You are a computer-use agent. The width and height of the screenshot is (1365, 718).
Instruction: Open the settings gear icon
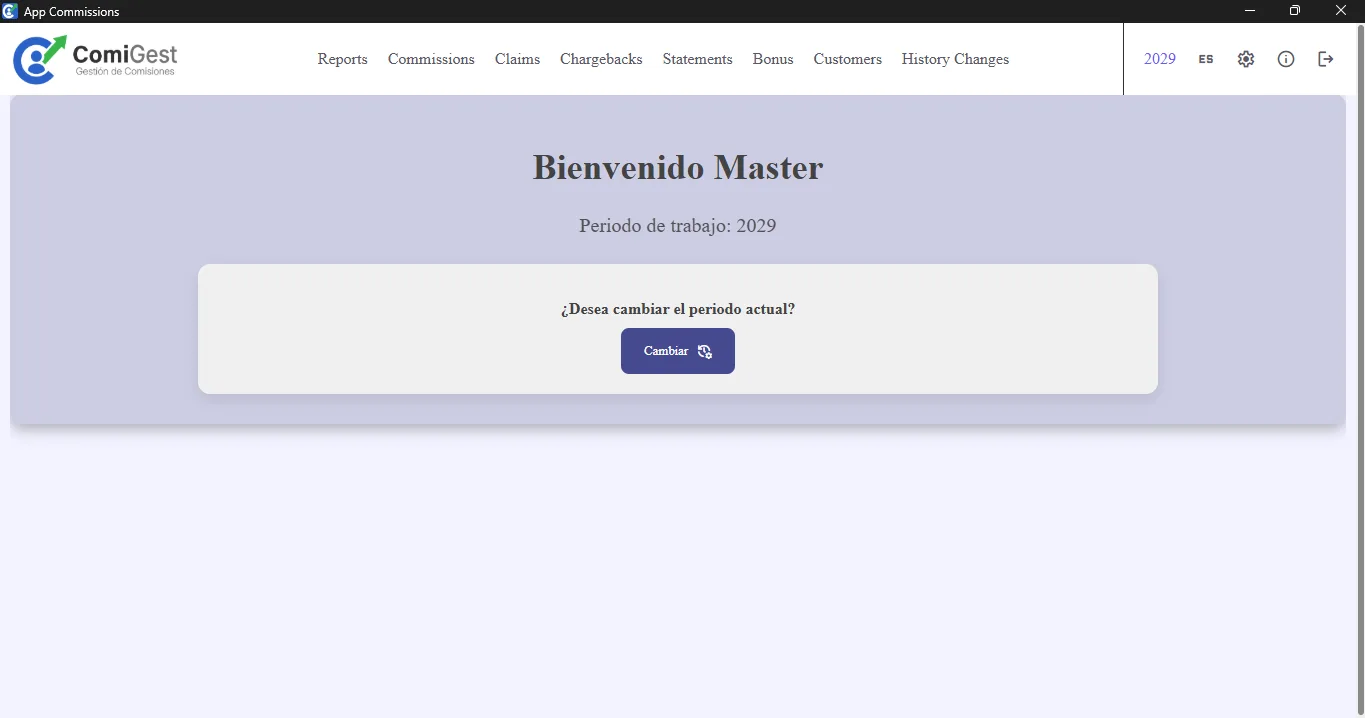(1245, 59)
